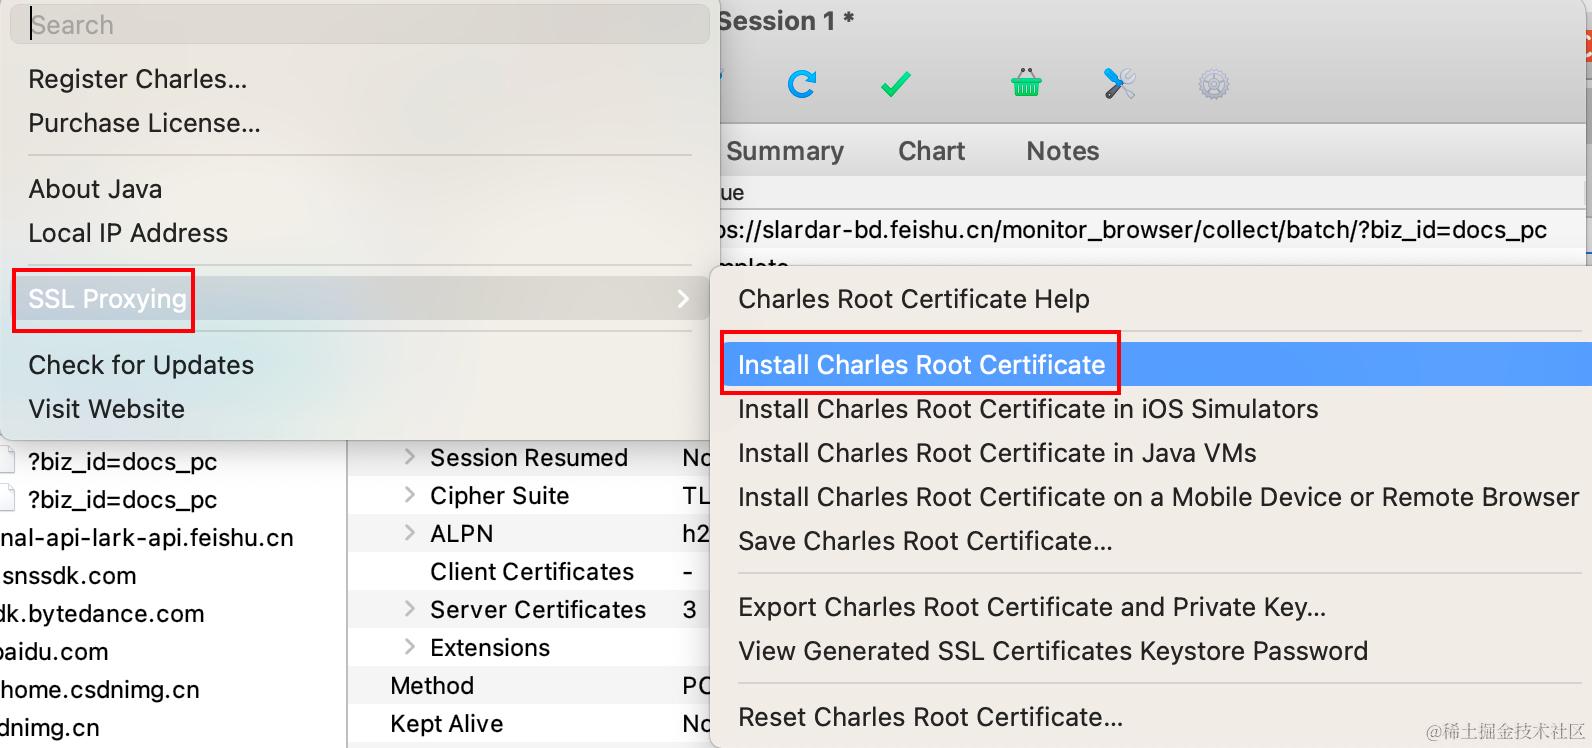The width and height of the screenshot is (1592, 748).
Task: Focus the Help menu Search field
Action: pos(360,24)
